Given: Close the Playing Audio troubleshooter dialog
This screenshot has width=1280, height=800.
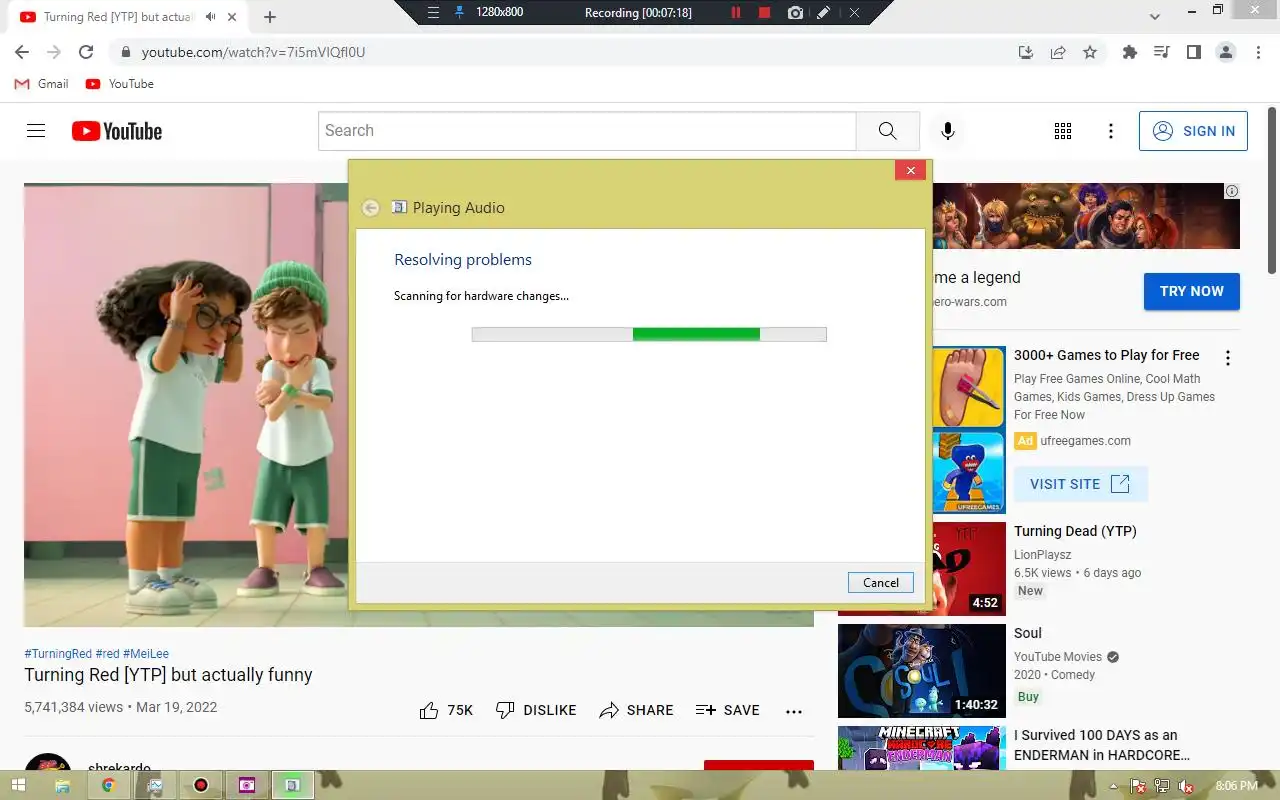Looking at the screenshot, I should point(910,171).
